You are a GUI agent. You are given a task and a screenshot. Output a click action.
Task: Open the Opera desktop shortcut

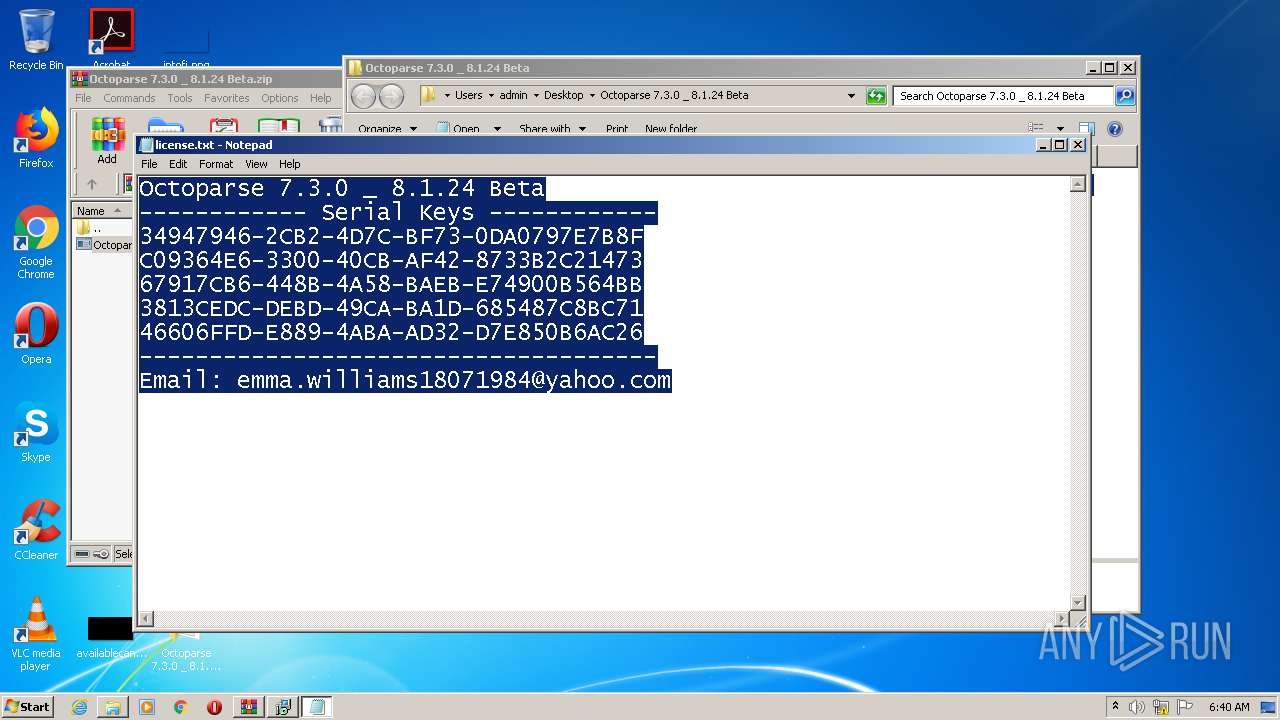coord(36,334)
